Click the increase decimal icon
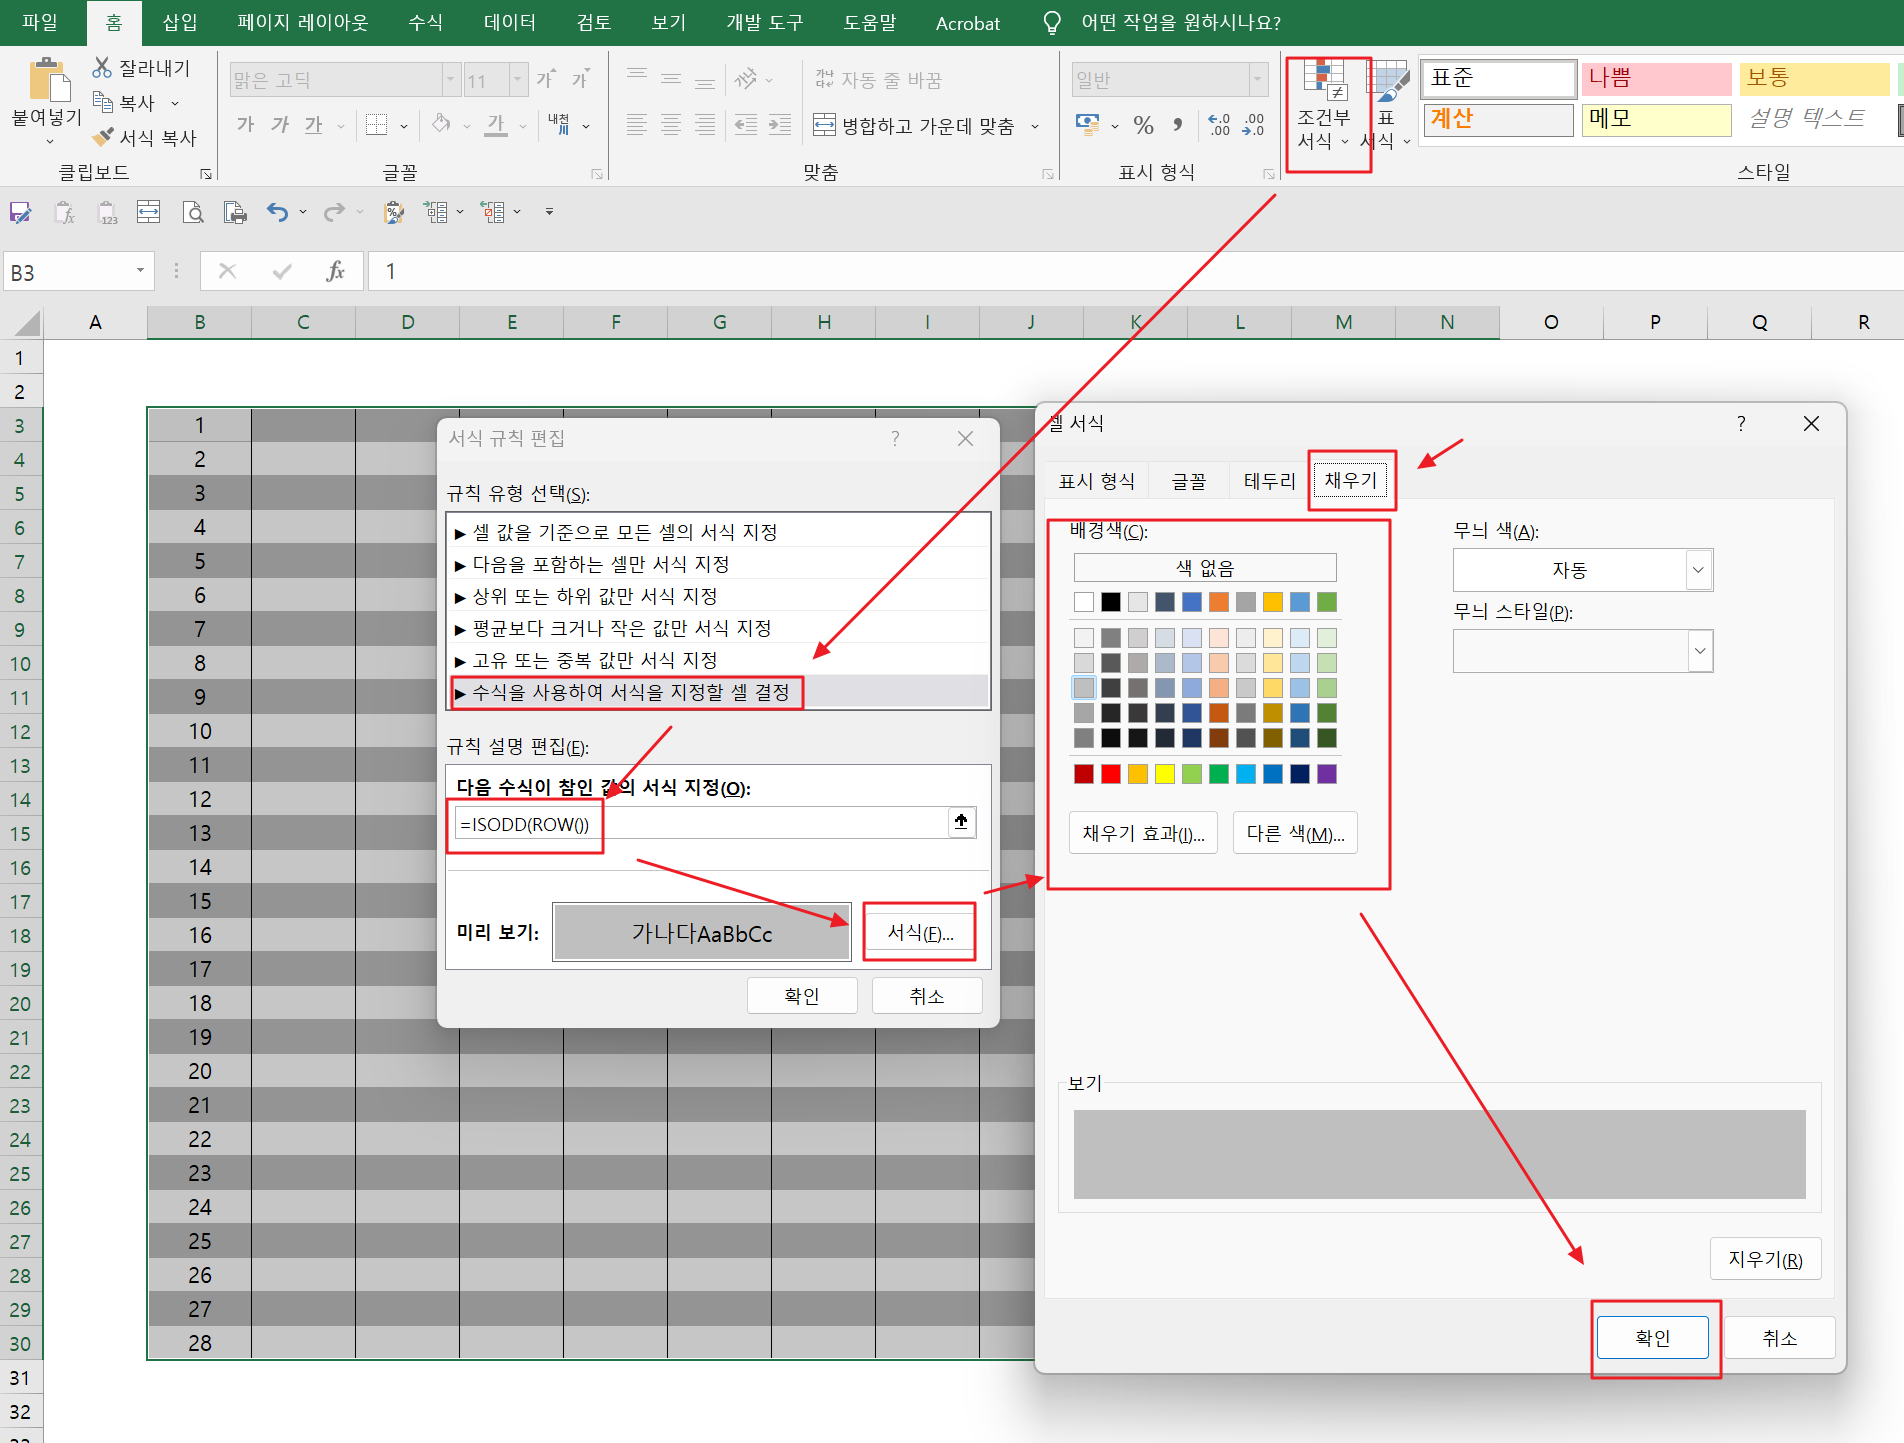This screenshot has height=1443, width=1904. point(1219,125)
